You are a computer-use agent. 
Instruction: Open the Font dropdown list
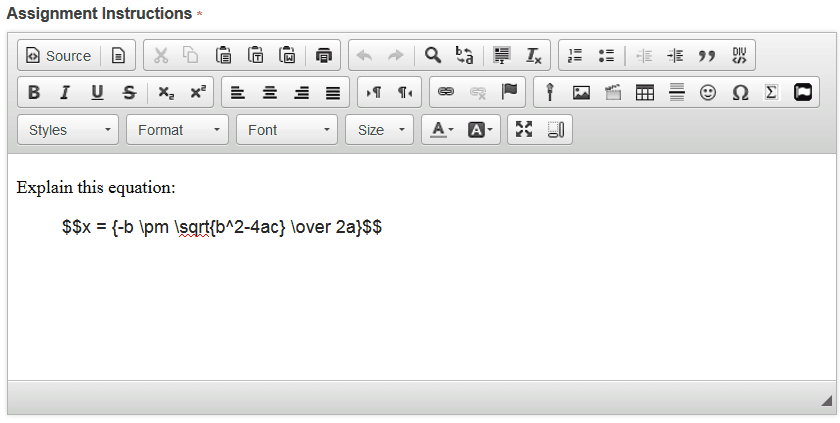[288, 130]
